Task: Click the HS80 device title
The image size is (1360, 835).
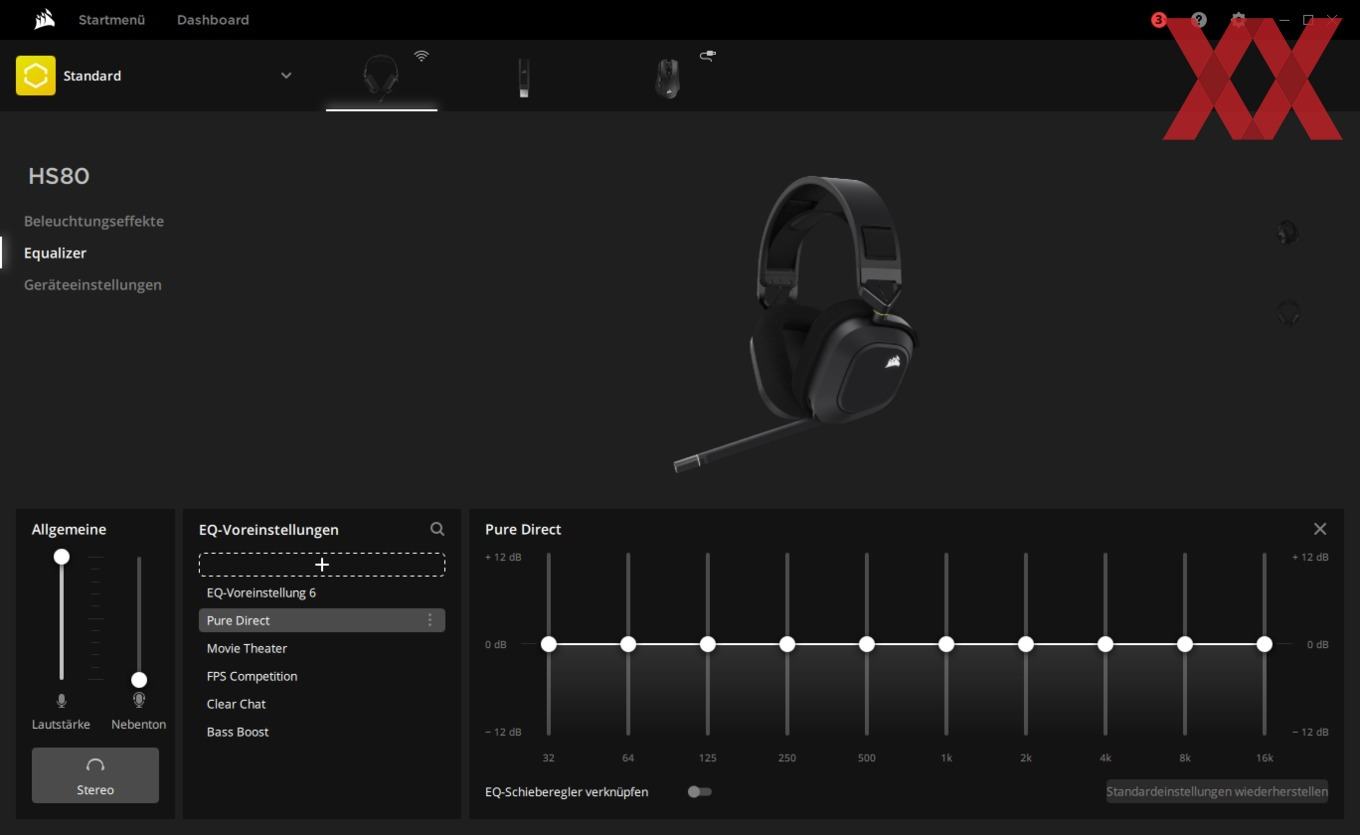Action: (59, 176)
